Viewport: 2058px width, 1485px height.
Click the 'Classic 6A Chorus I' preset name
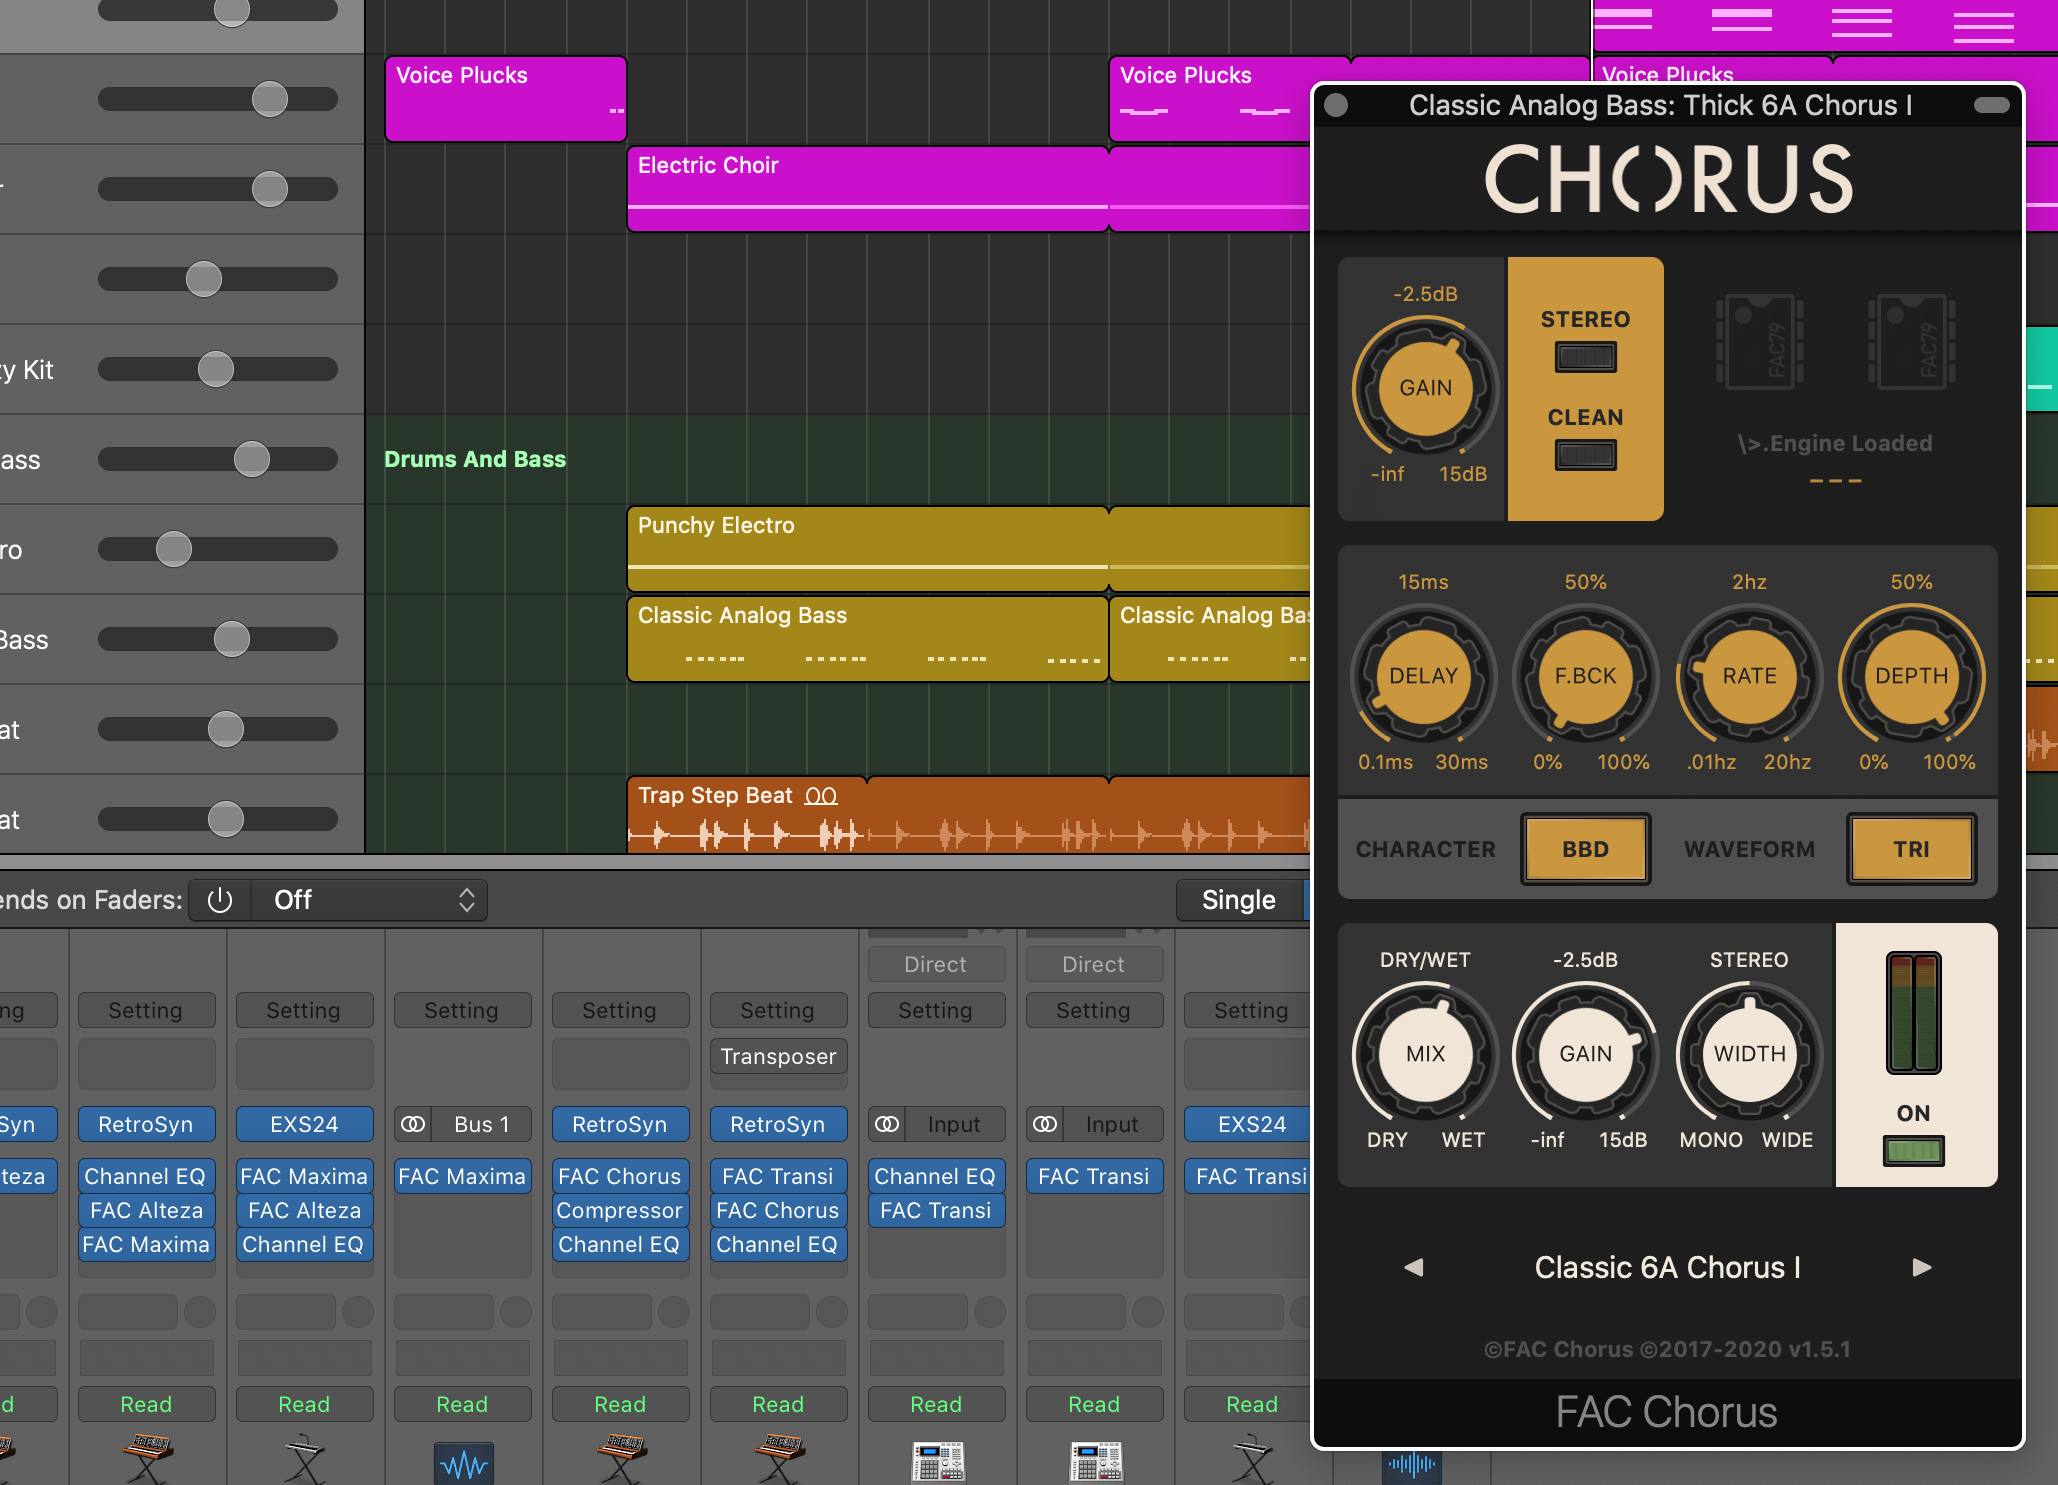coord(1667,1267)
